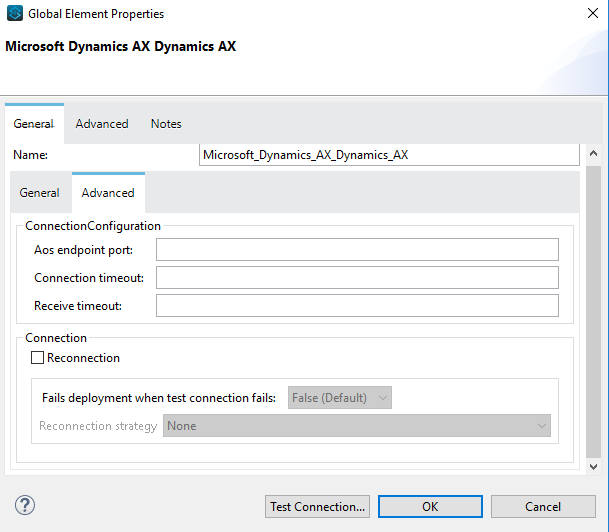Select the inner Advanced tab below Name
Image resolution: width=609 pixels, height=532 pixels.
[108, 193]
